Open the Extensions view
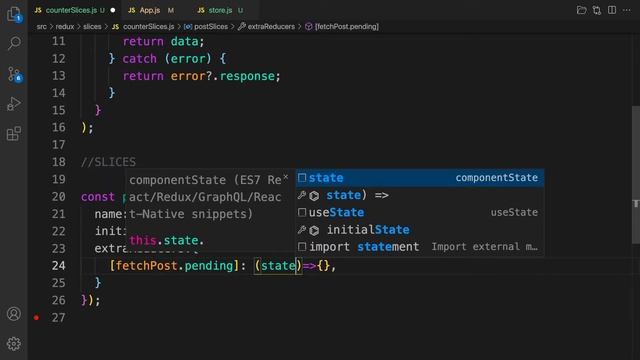This screenshot has height=360, width=640. tap(14, 133)
